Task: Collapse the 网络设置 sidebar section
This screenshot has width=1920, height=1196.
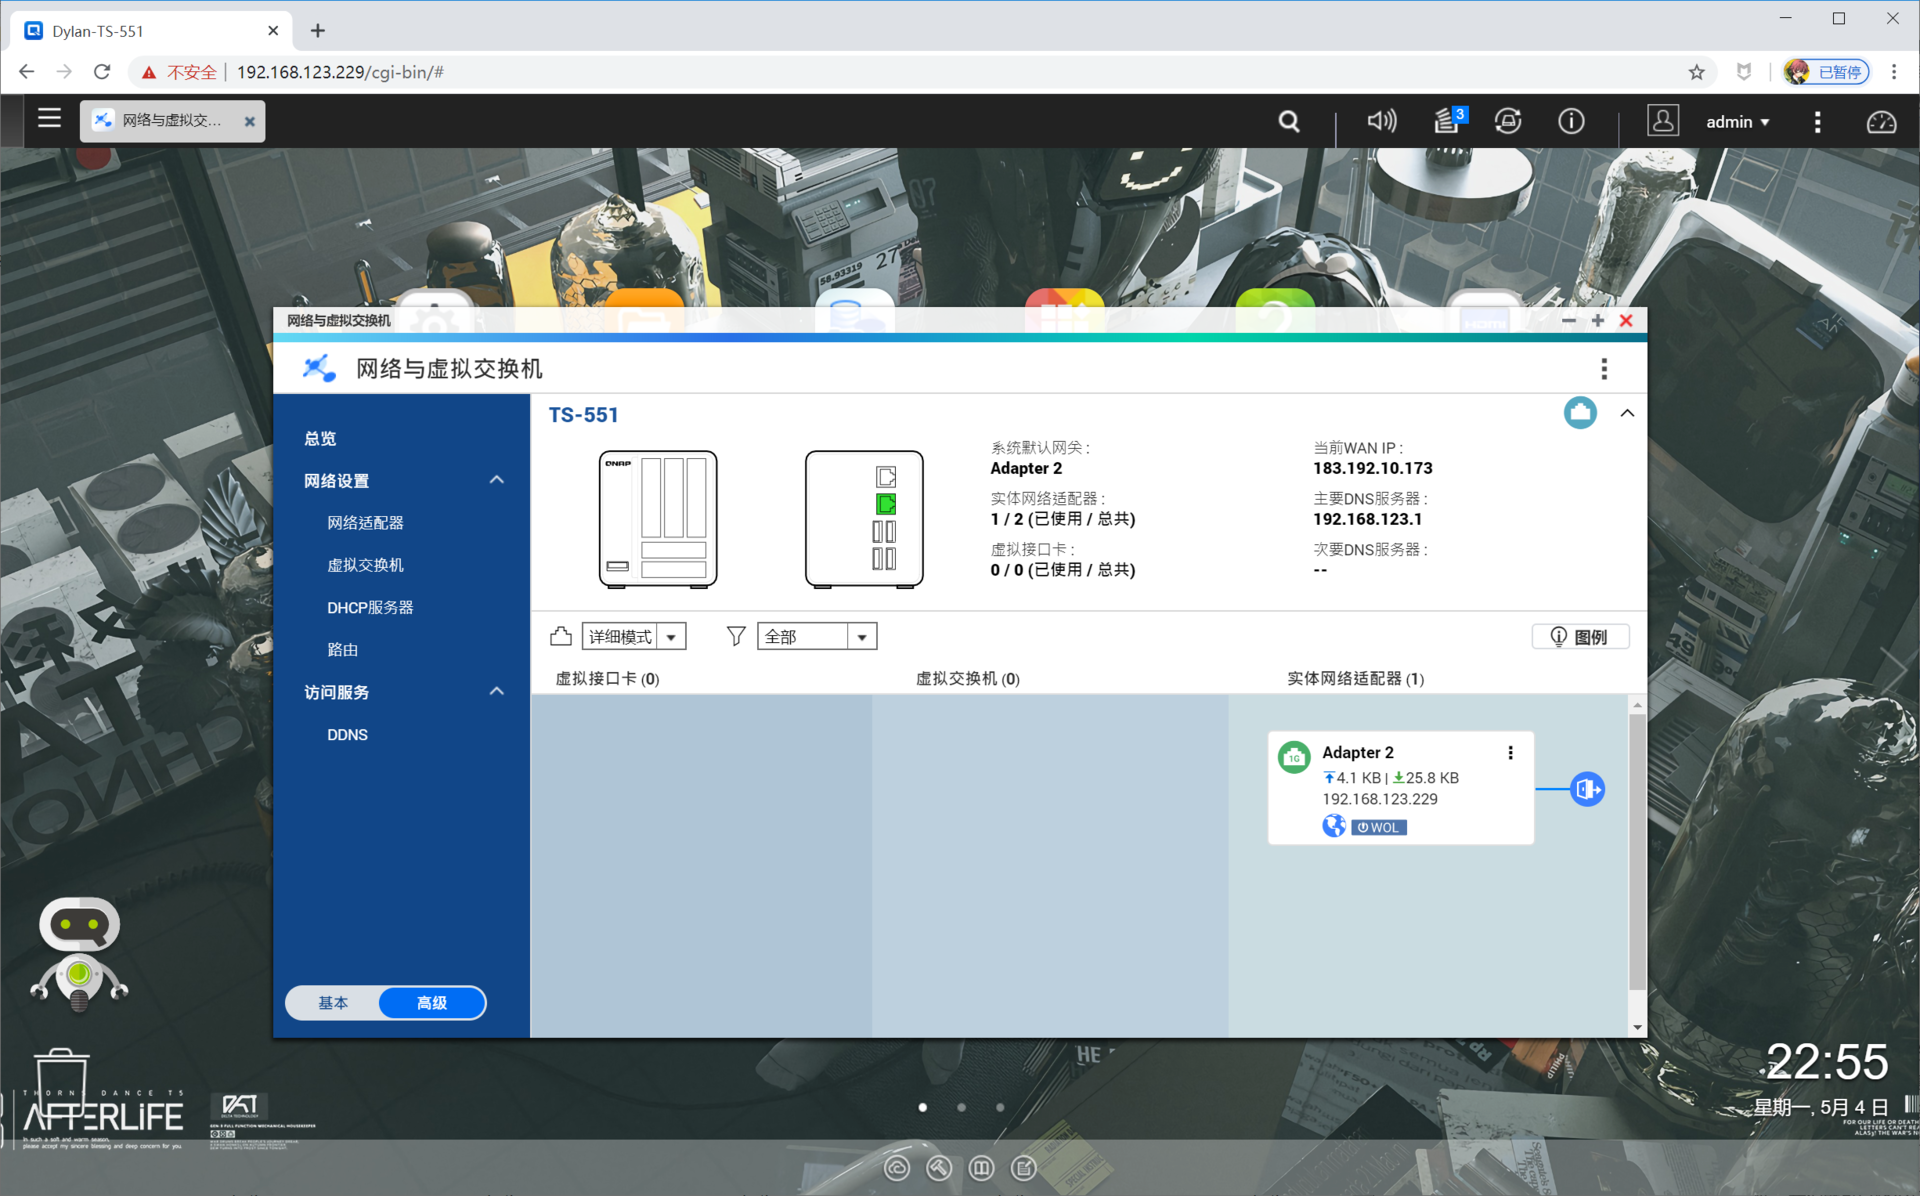Action: pos(496,480)
